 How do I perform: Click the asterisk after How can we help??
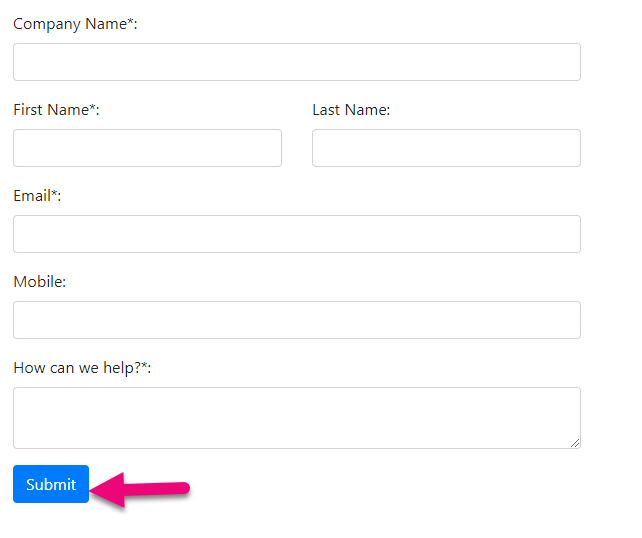(144, 366)
